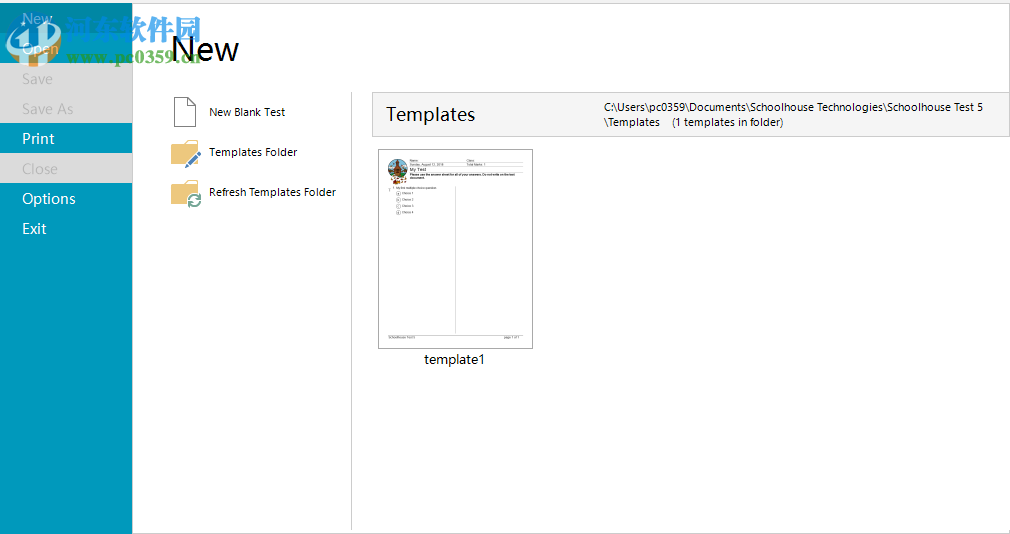1010x534 pixels.
Task: Select New Blank Test label
Action: point(247,112)
